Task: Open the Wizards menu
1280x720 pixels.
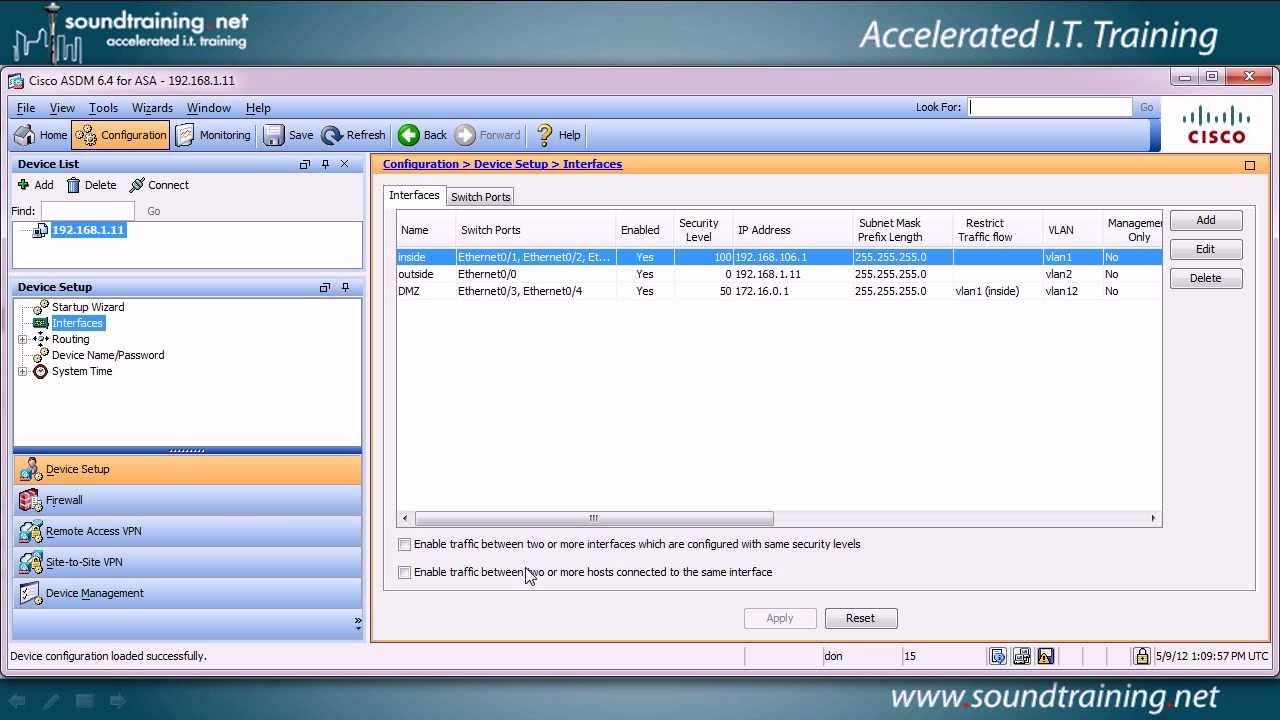Action: [x=152, y=108]
